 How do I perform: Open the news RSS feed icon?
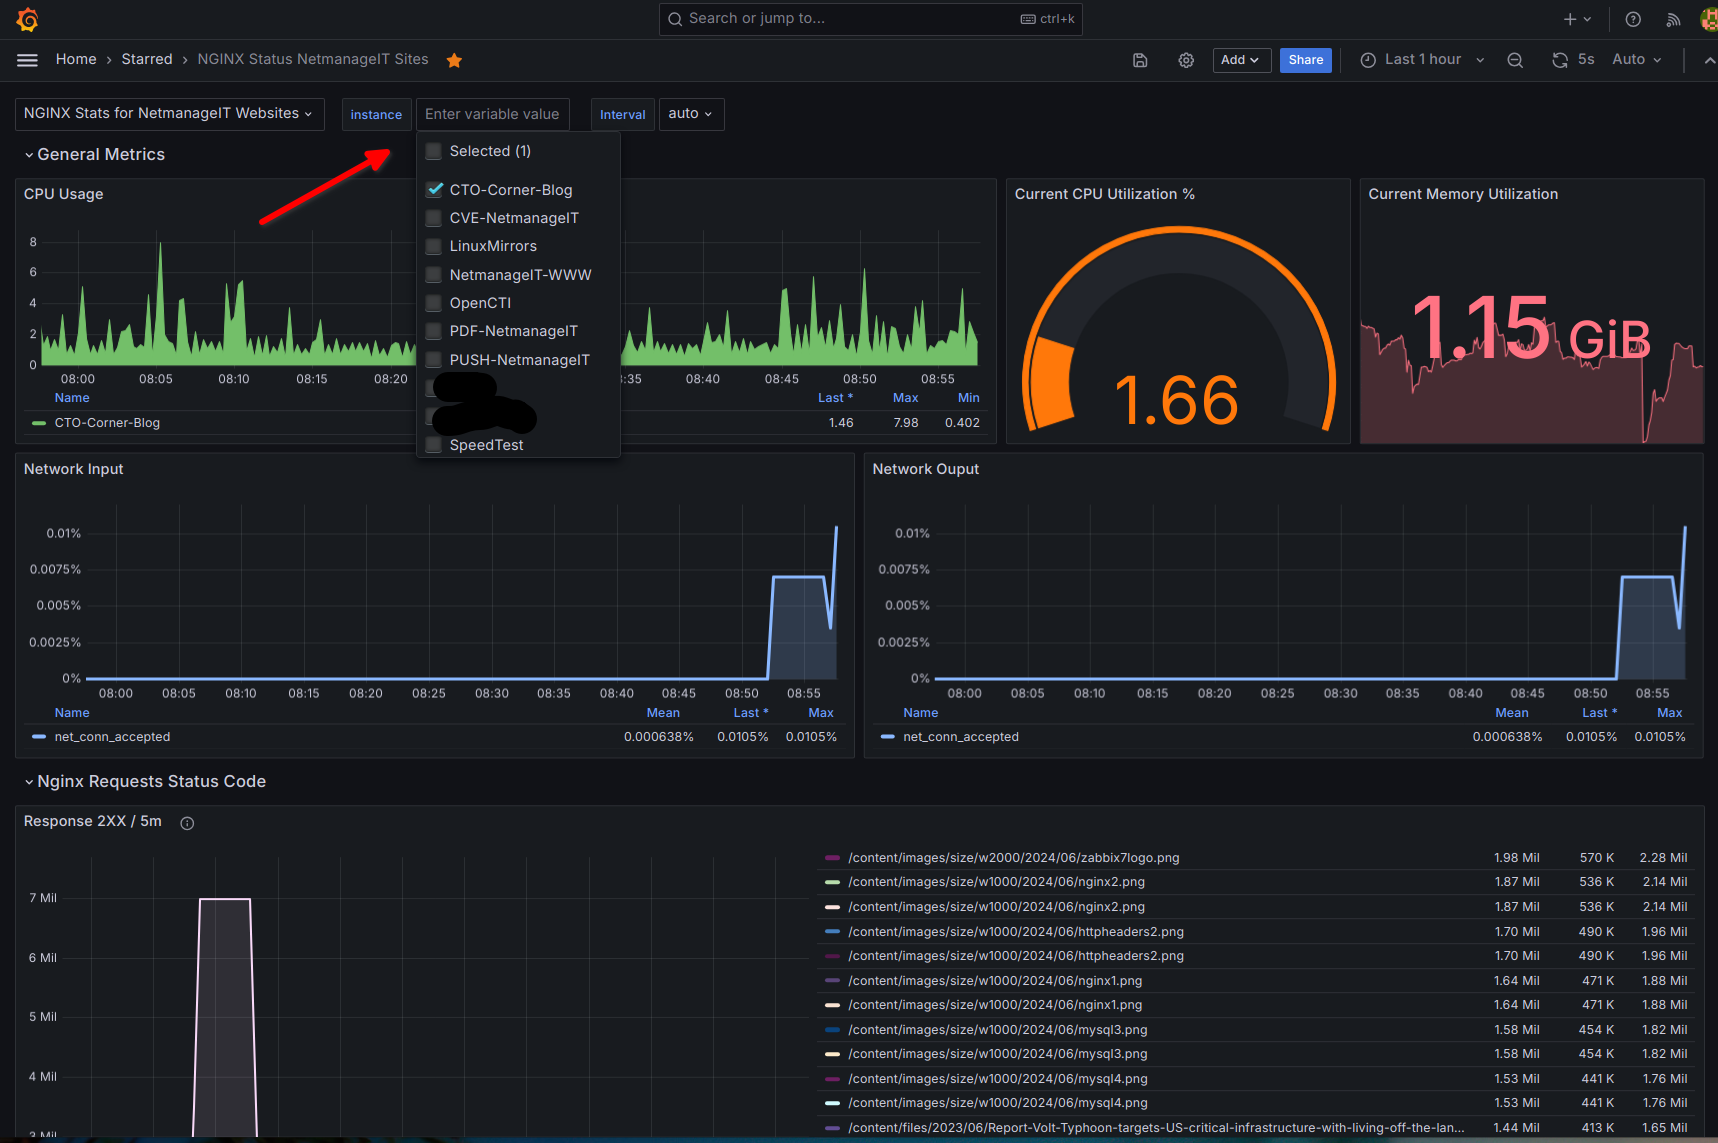1673,19
